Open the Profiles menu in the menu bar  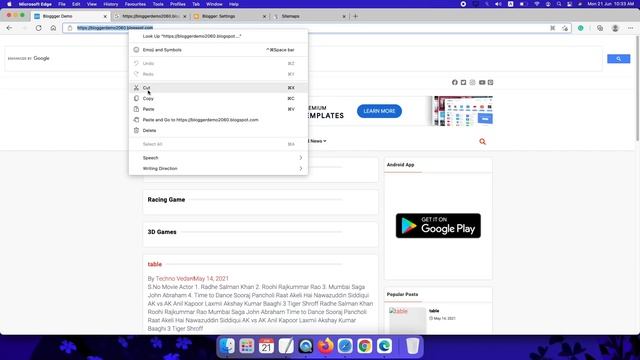click(178, 4)
